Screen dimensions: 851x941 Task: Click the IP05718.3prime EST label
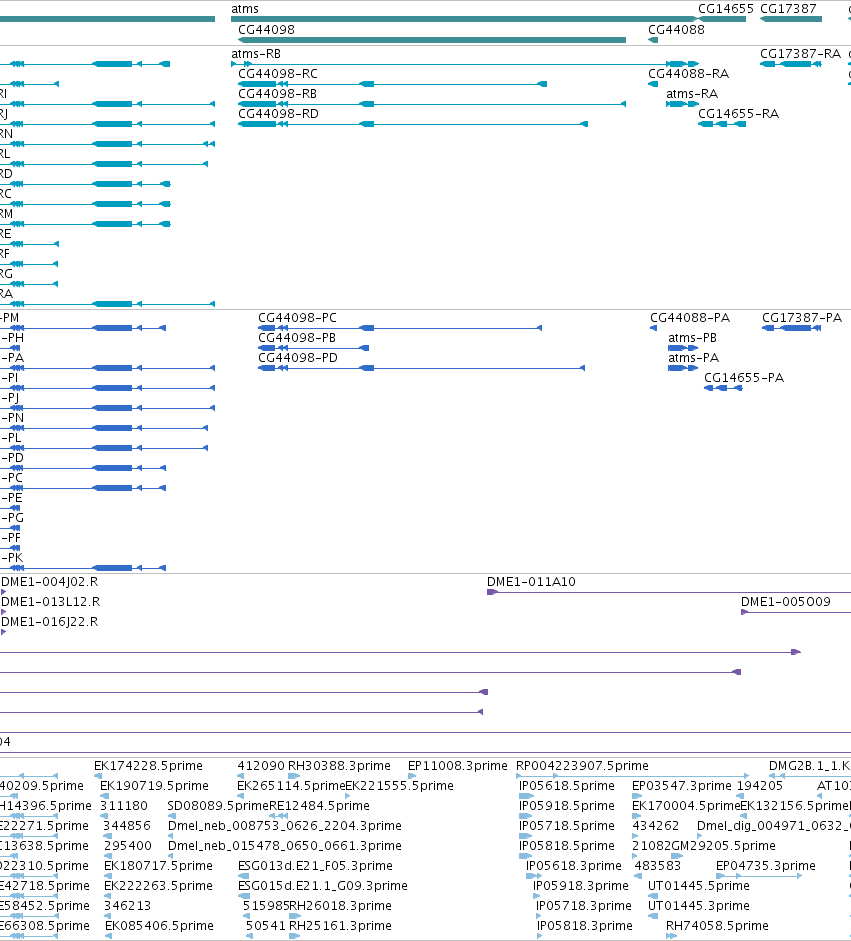(x=584, y=906)
